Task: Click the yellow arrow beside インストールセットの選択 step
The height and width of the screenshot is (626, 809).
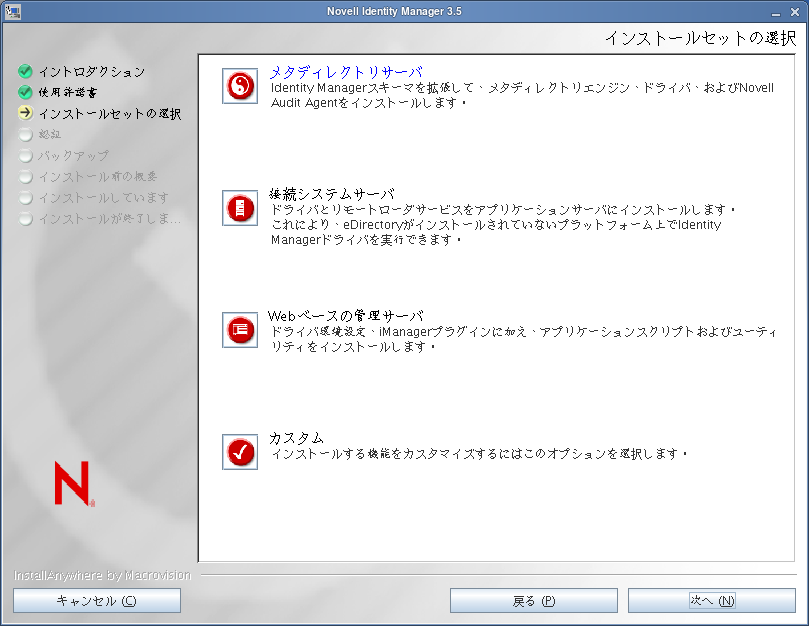Action: coord(25,113)
